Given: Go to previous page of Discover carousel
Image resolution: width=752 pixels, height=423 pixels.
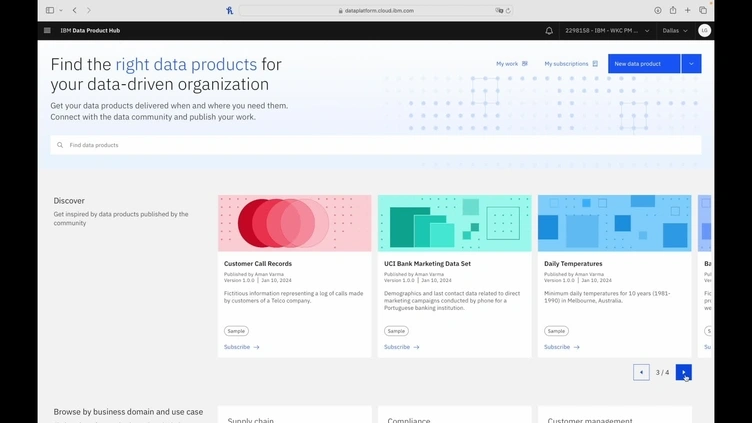Looking at the screenshot, I should point(641,372).
